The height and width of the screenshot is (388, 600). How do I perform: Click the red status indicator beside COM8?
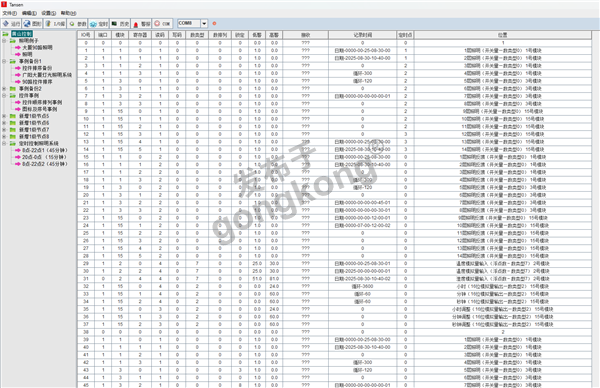click(214, 24)
